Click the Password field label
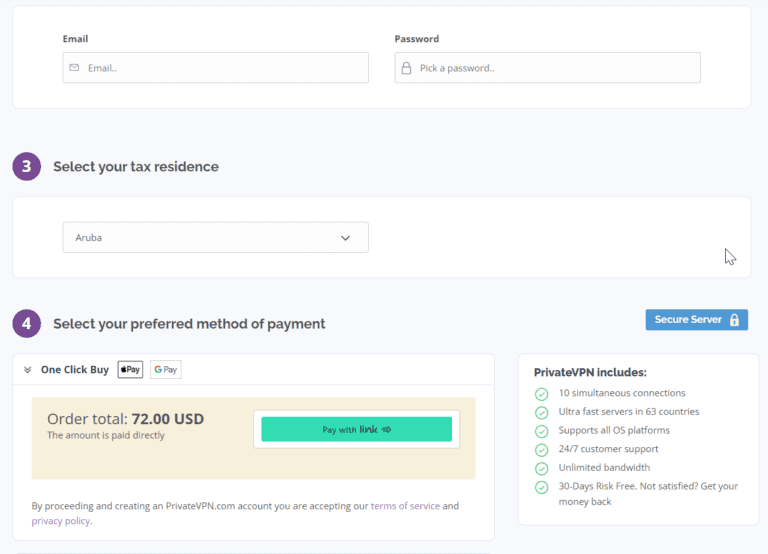The width and height of the screenshot is (768, 554). coord(417,39)
